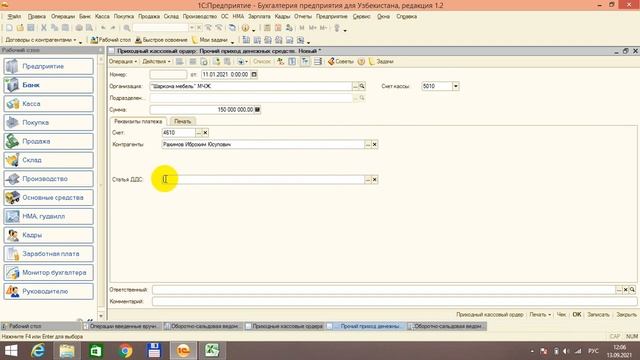
Task: Open the calculator for the Сумма field
Action: pyautogui.click(x=257, y=109)
